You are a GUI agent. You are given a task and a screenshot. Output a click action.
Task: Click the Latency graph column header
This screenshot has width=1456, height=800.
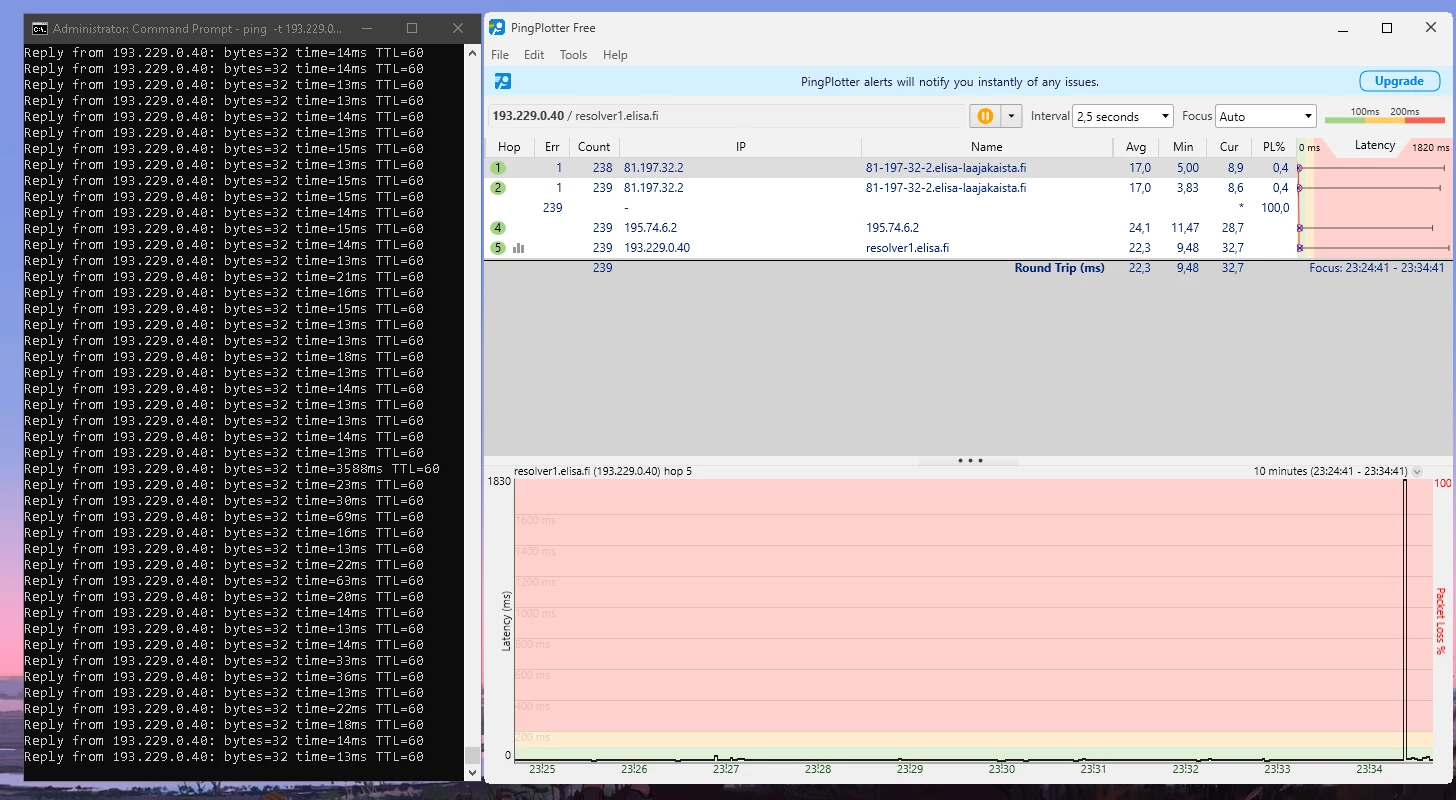tap(1375, 146)
